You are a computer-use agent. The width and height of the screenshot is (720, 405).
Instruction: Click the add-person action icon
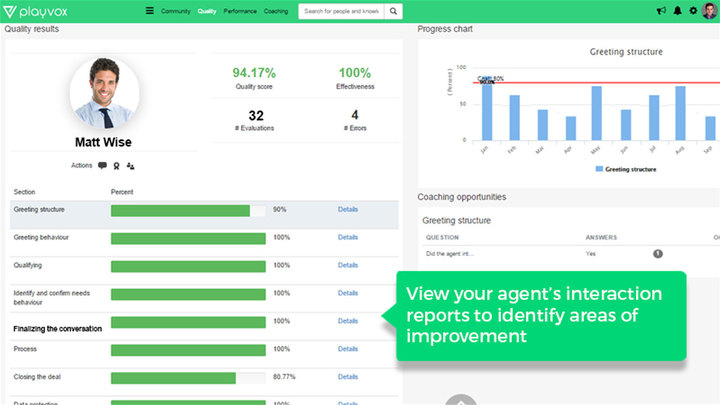[131, 166]
